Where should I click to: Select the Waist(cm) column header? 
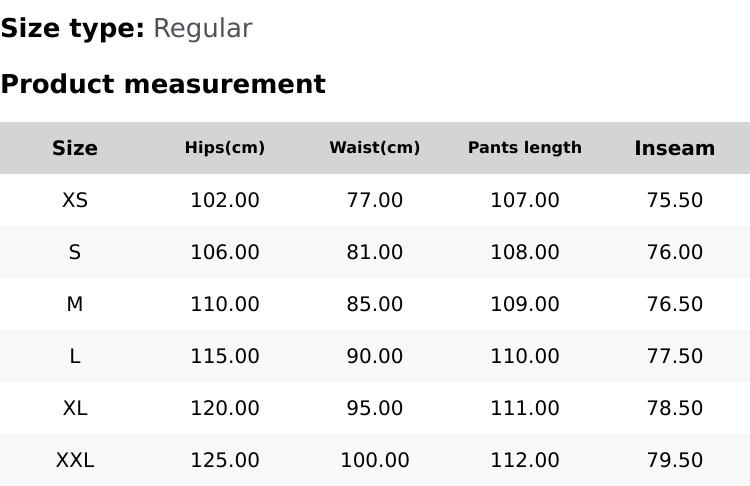(x=375, y=148)
